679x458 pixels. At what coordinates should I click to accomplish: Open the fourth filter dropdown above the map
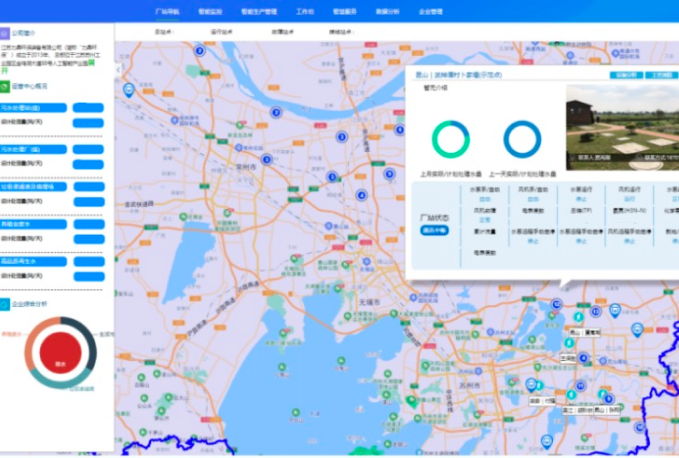pyautogui.click(x=341, y=32)
